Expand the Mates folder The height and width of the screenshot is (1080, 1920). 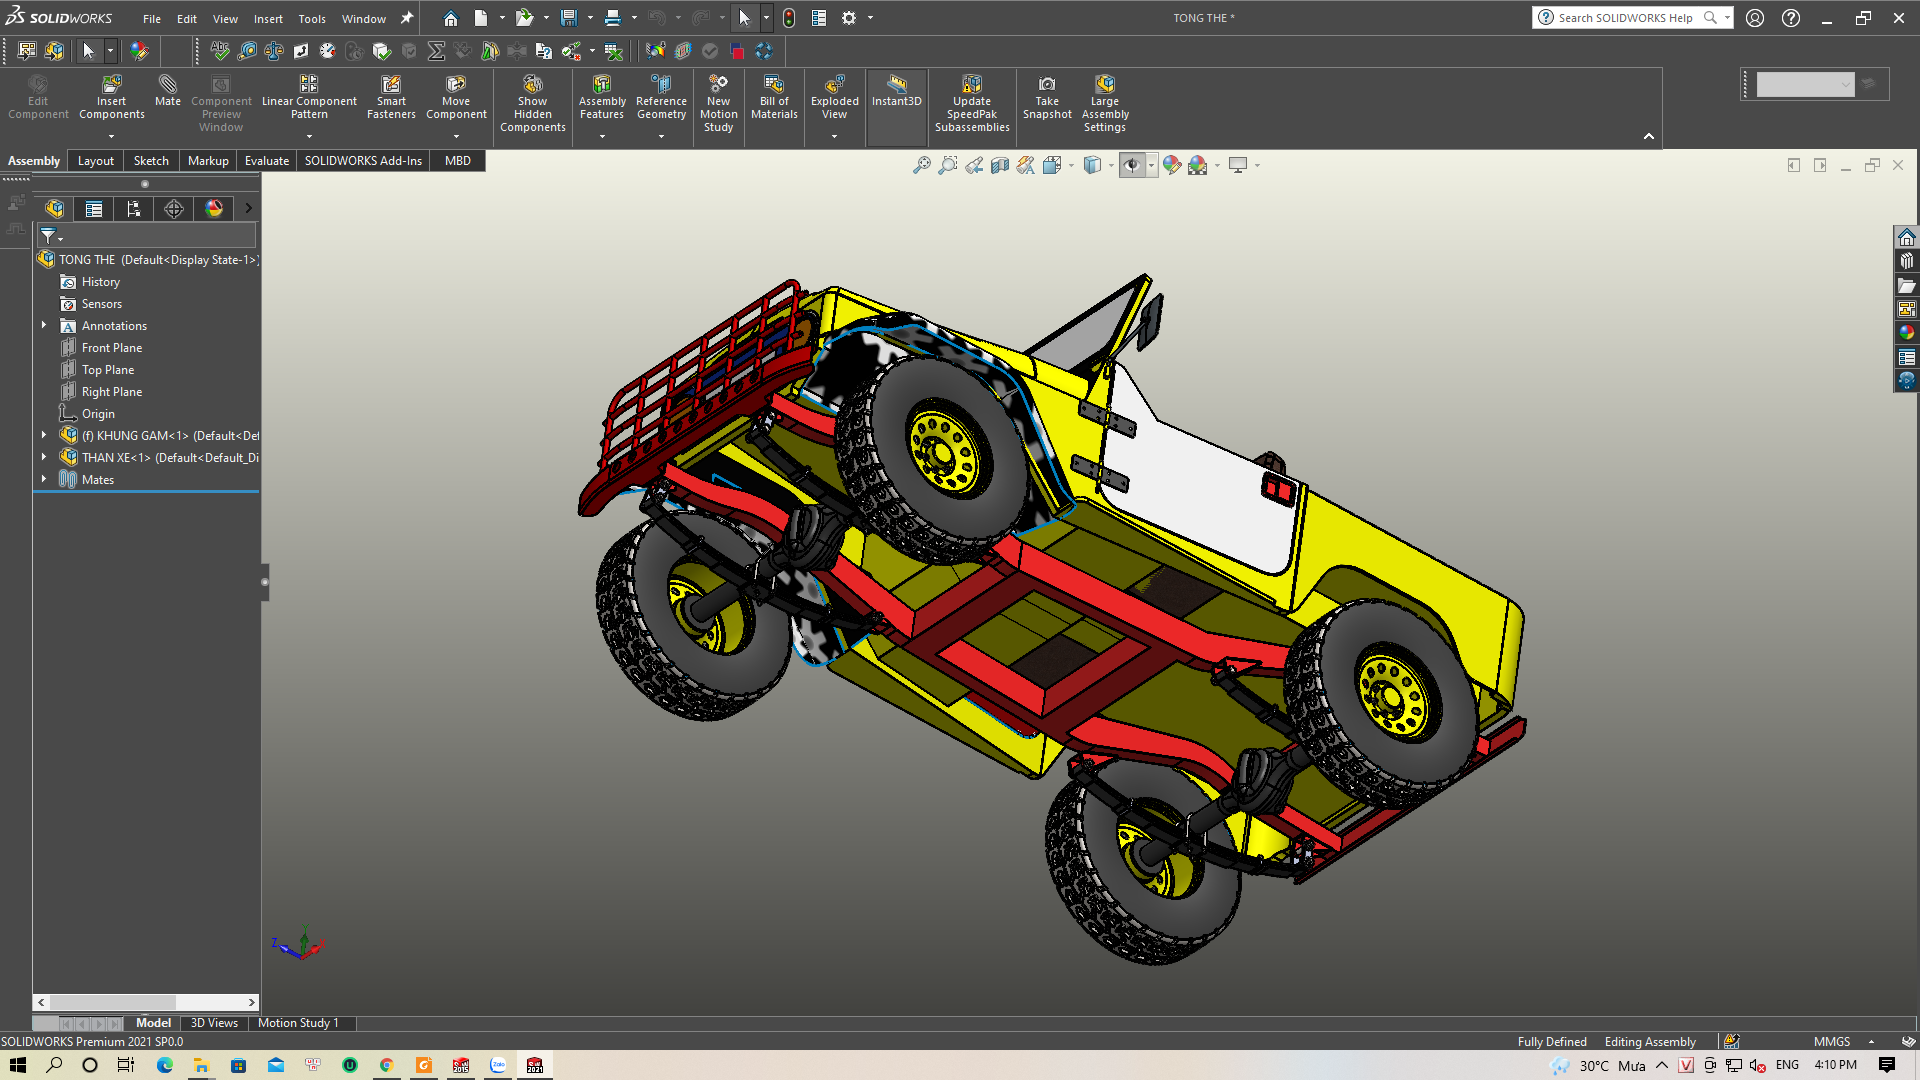click(x=44, y=479)
